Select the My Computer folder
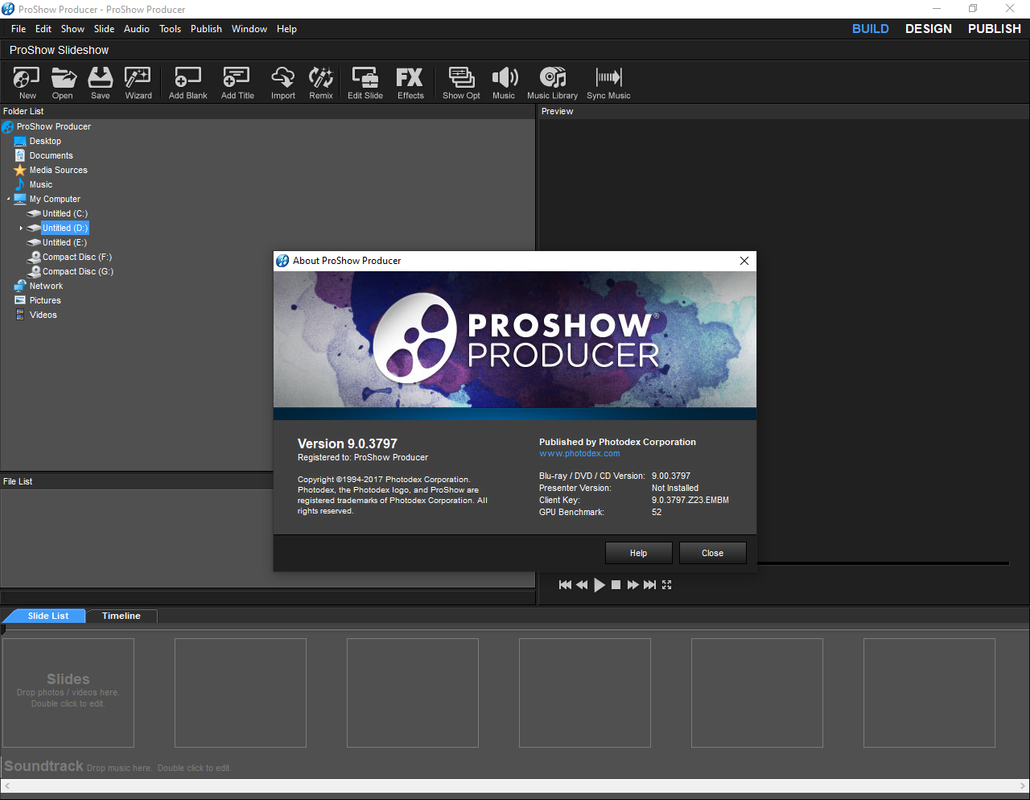 click(55, 199)
